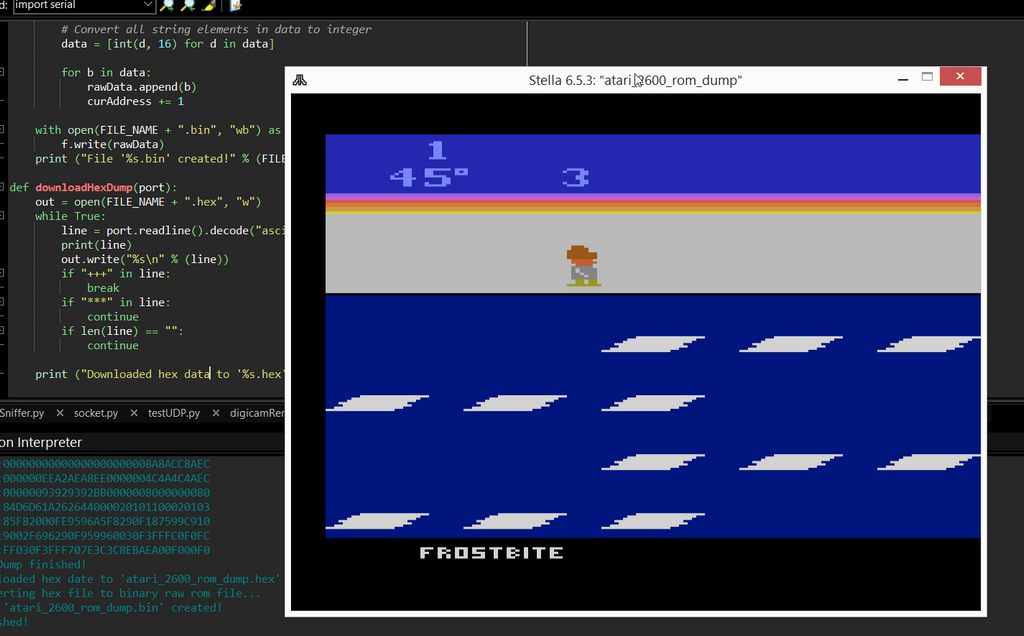Viewport: 1024px width, 636px height.
Task: Click interpreter line 'hex file to binary raw rom file...'
Action: click(x=131, y=593)
